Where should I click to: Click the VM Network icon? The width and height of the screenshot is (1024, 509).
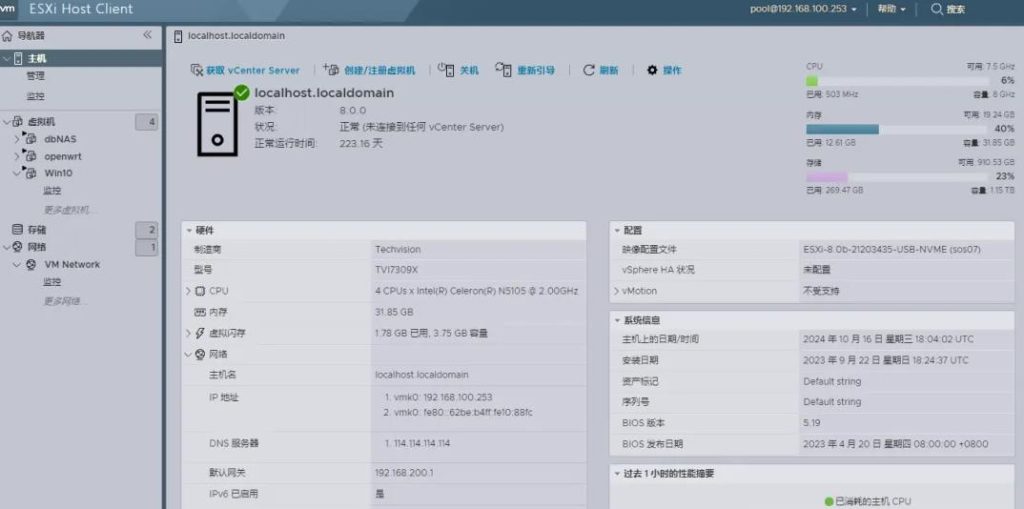[31, 265]
